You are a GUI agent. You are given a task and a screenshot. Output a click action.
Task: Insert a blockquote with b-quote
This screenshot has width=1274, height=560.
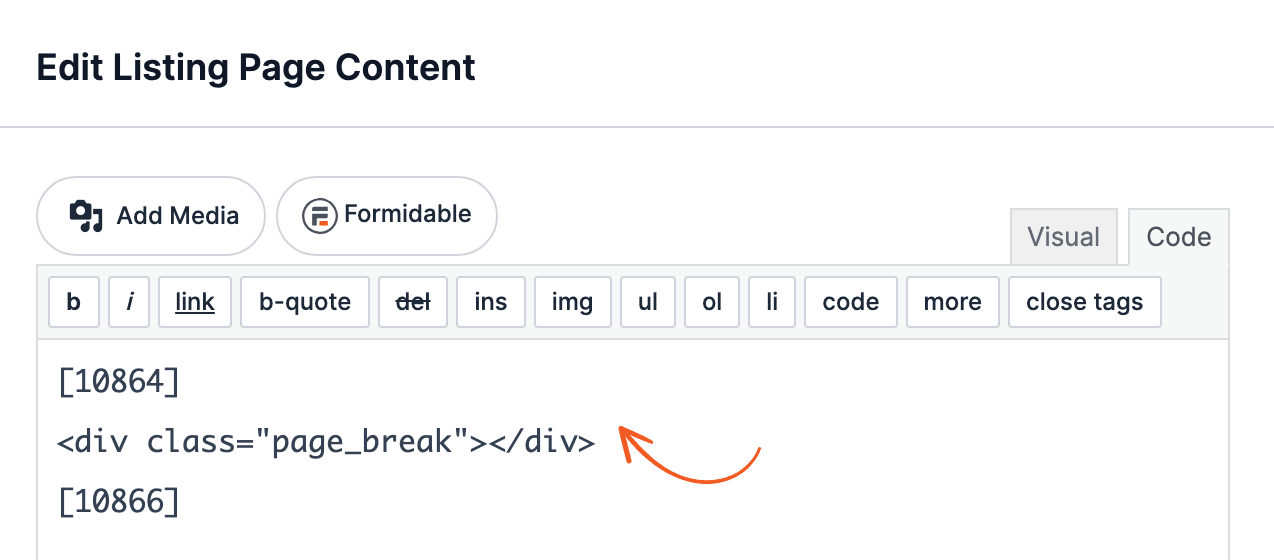pos(305,302)
